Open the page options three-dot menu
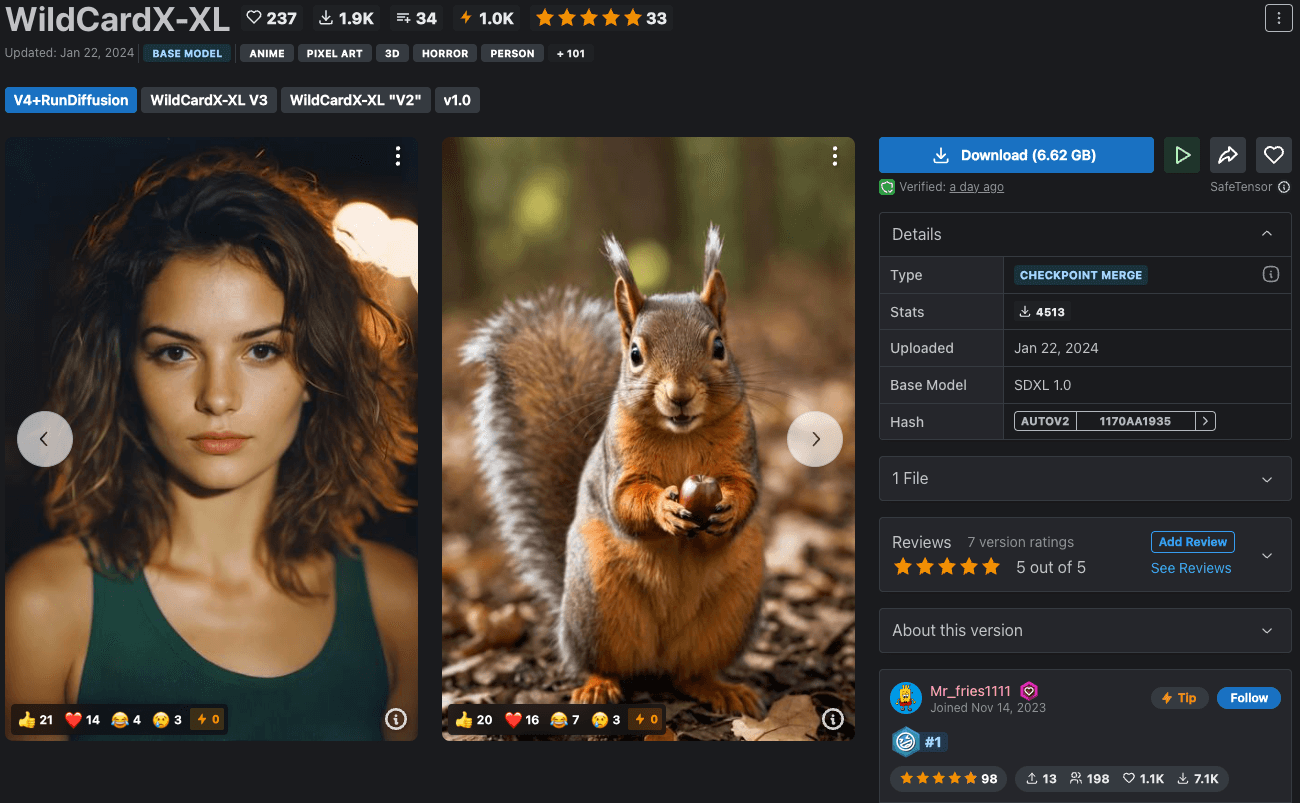 pos(1278,18)
